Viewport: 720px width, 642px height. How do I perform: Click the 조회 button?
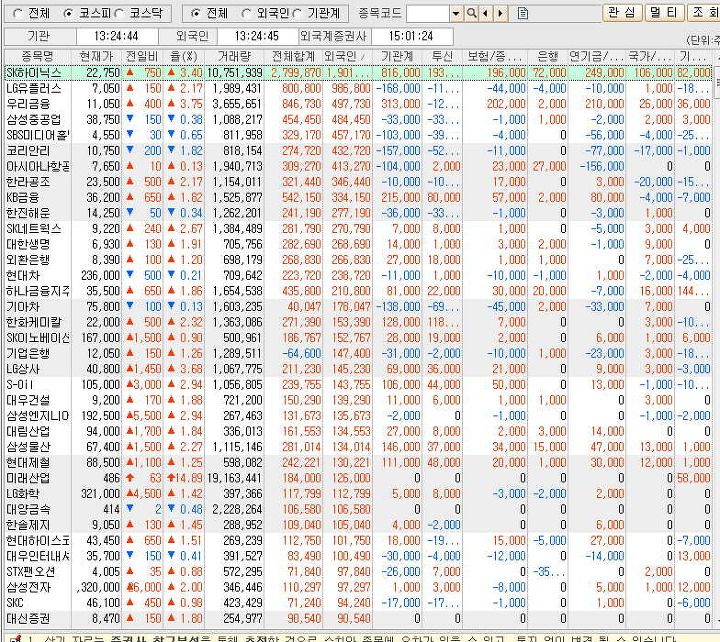(x=704, y=12)
